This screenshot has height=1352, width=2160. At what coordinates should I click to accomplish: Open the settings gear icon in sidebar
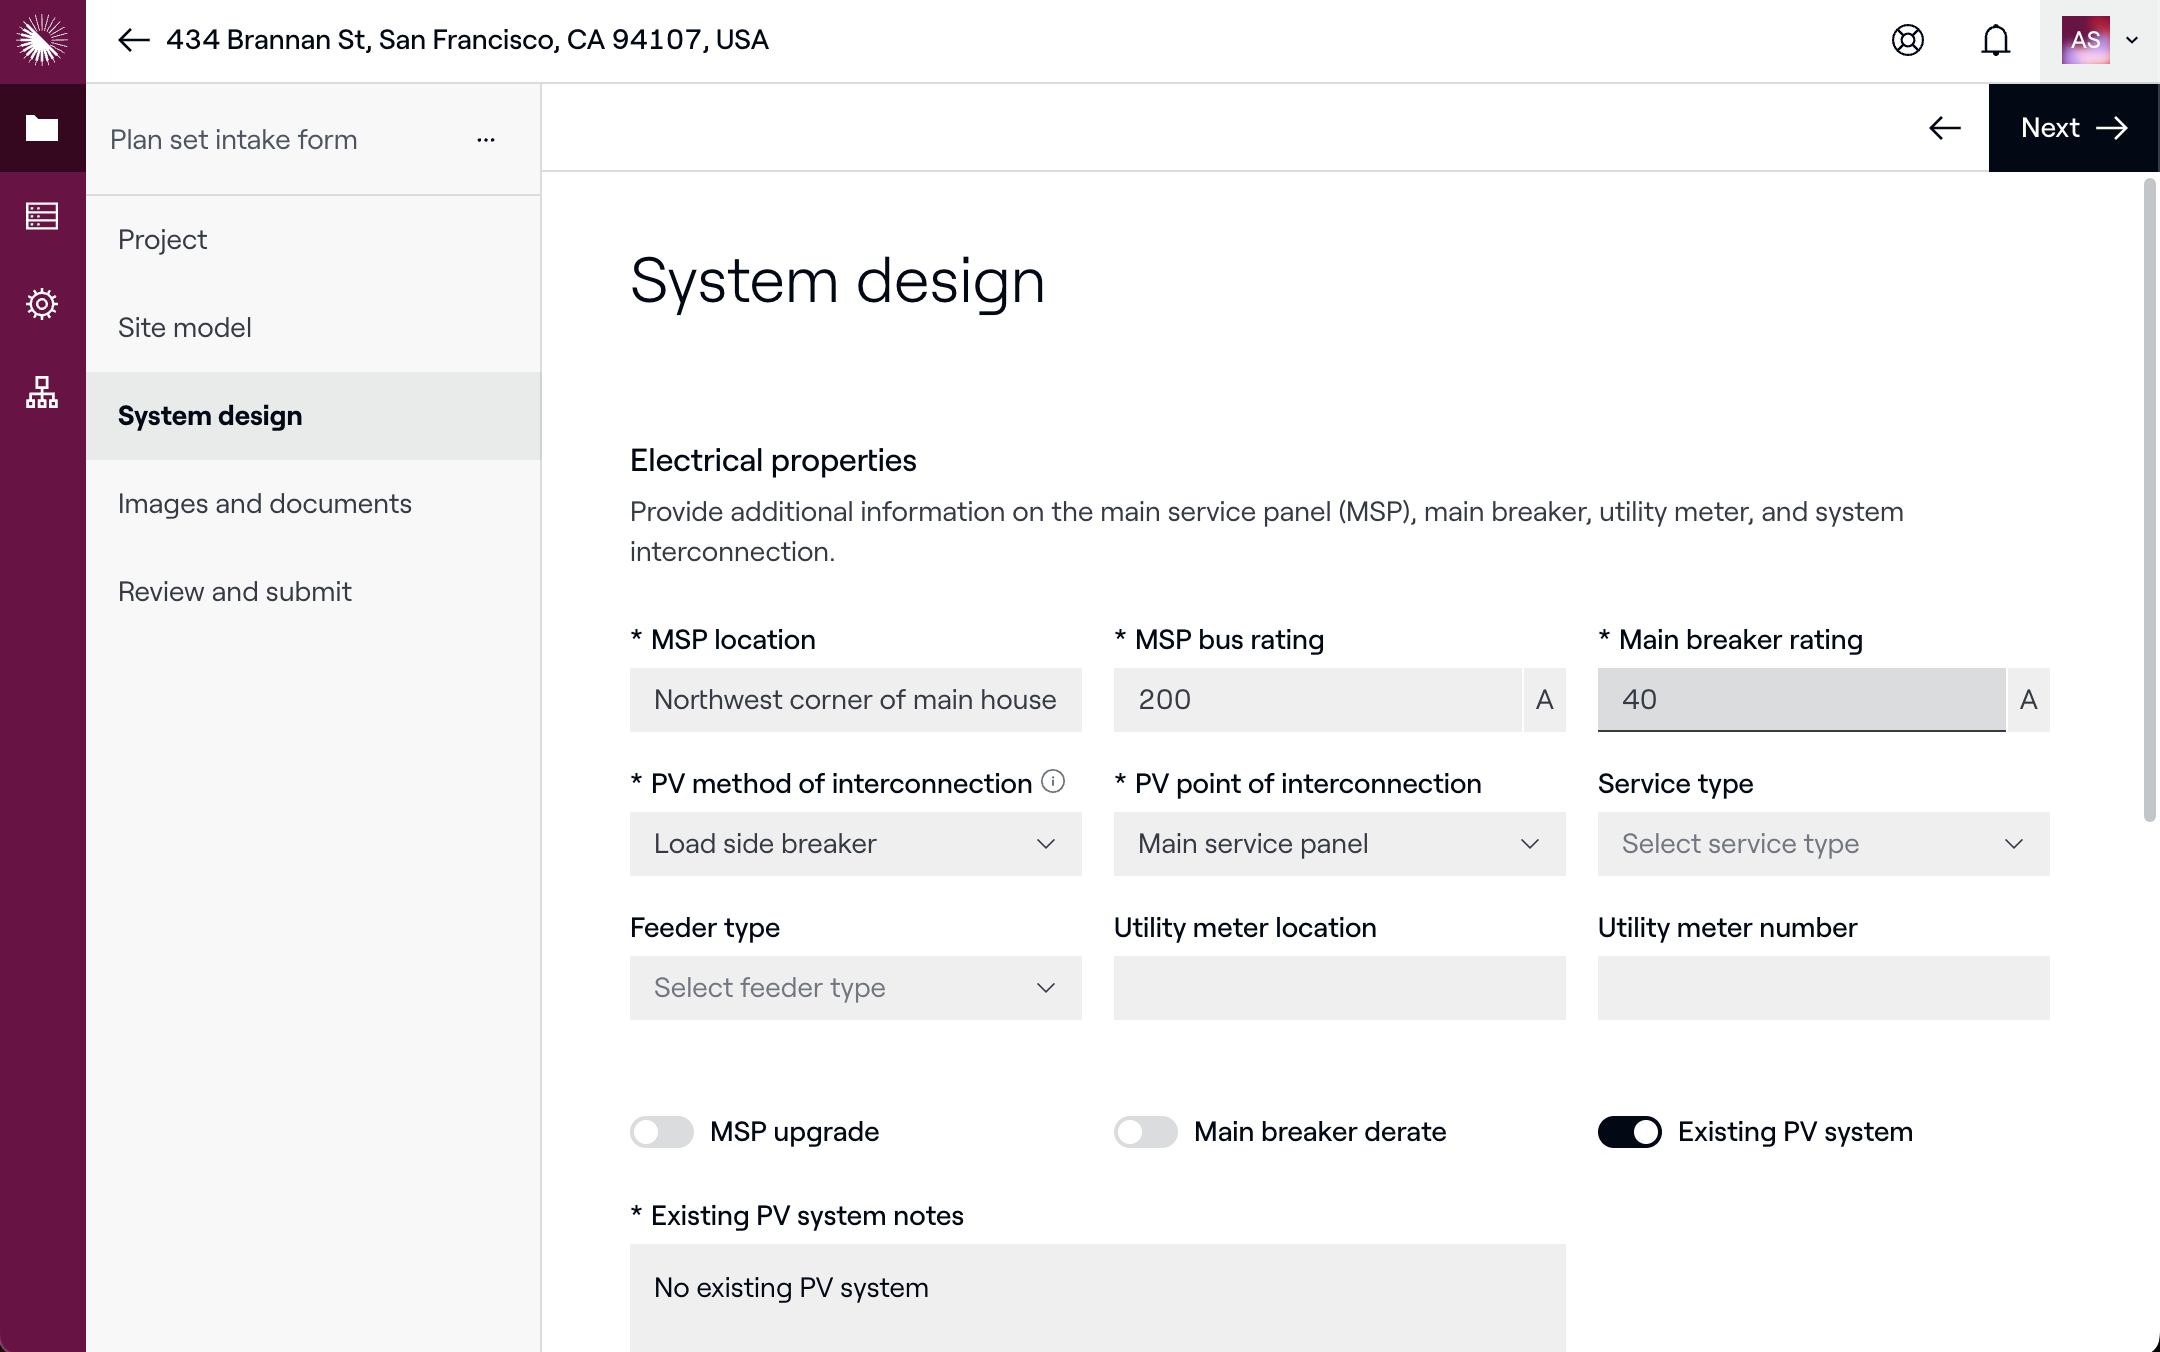point(42,304)
